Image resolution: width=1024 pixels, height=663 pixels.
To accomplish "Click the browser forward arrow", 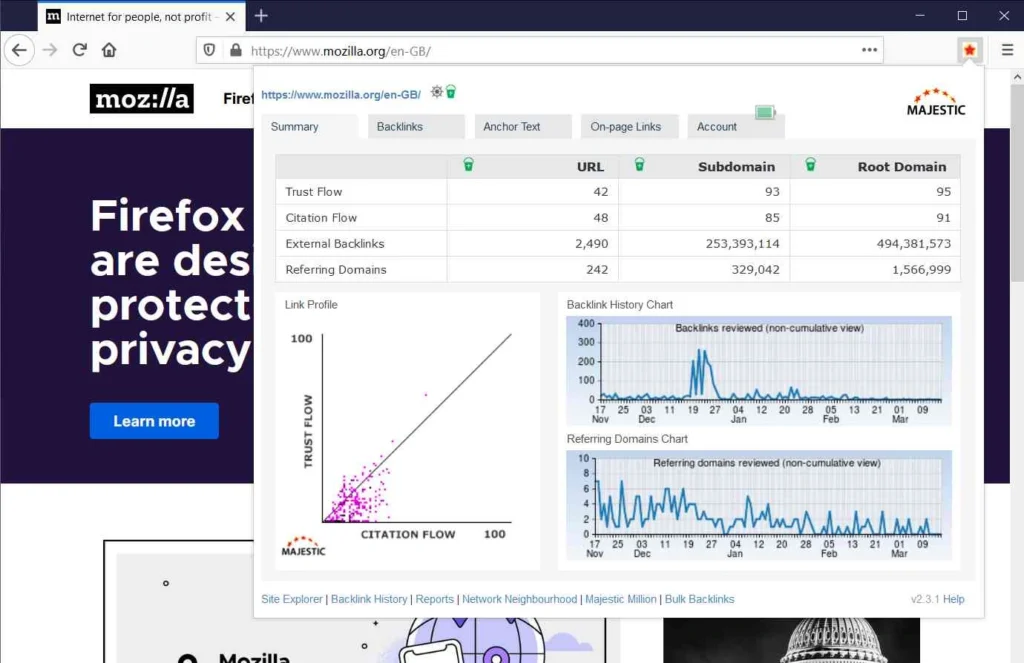I will coord(50,50).
